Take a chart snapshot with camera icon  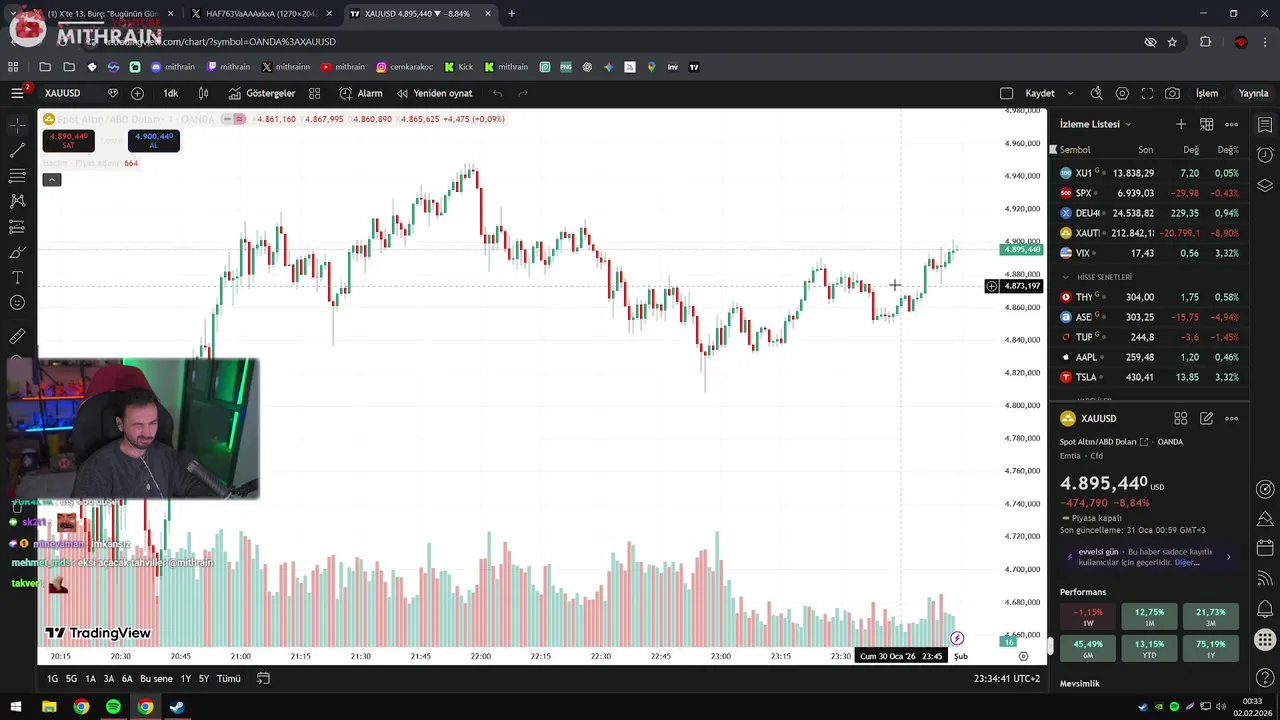(x=1172, y=93)
